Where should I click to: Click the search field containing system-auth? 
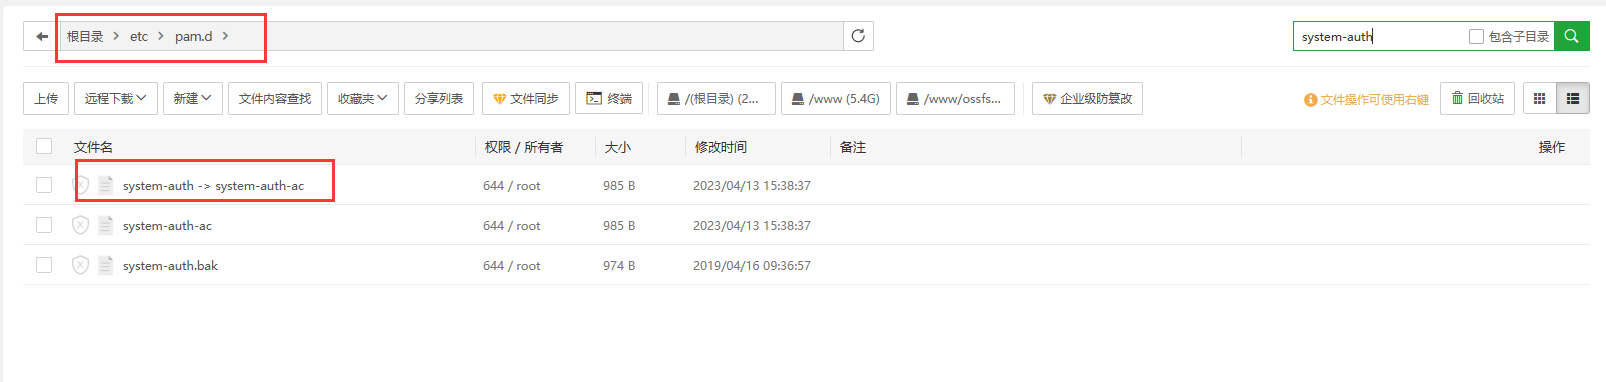(x=1380, y=36)
